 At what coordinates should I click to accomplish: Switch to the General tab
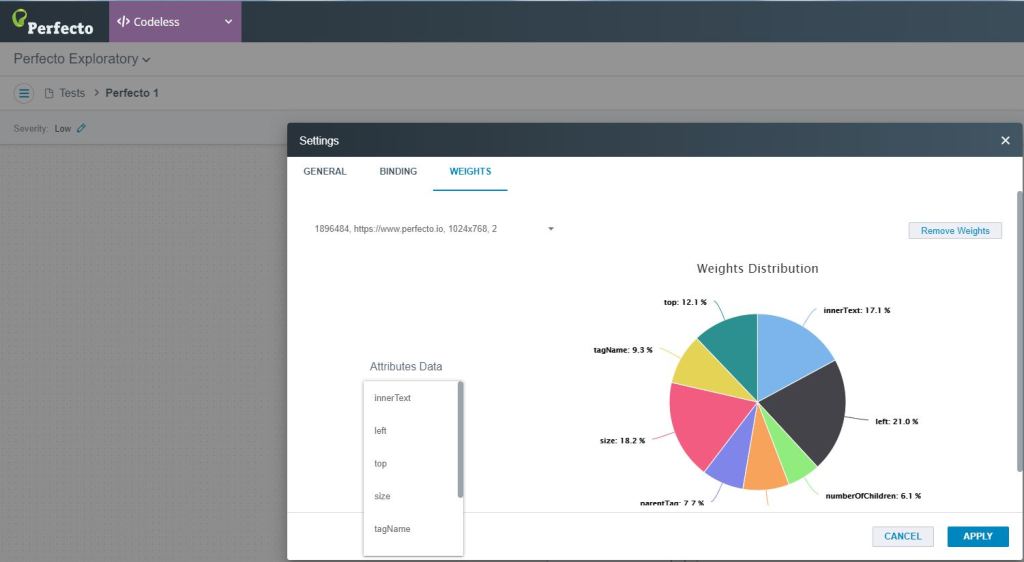click(x=325, y=171)
